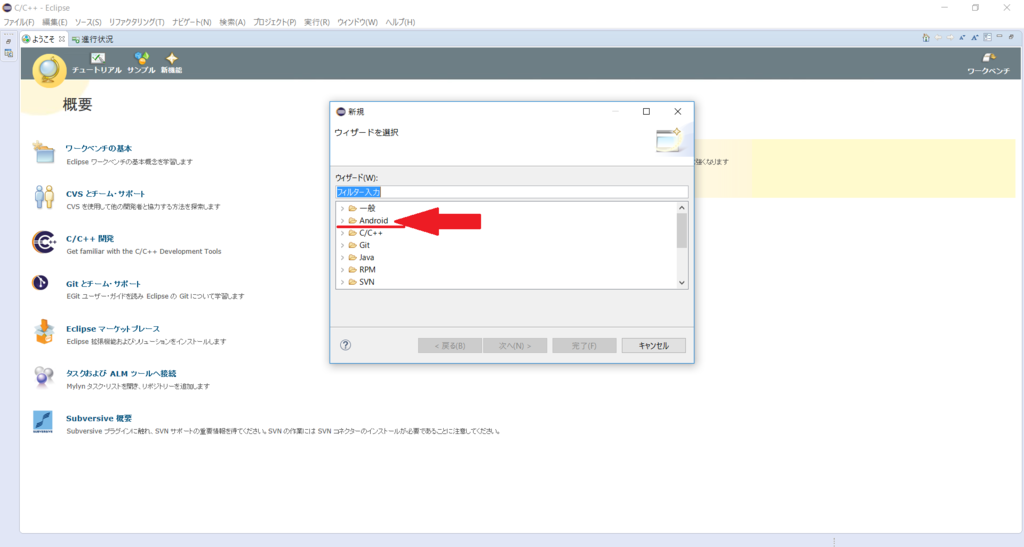Viewport: 1024px width, 547px height.
Task: Expand the C/C++ folder in wizard tree
Action: 342,233
